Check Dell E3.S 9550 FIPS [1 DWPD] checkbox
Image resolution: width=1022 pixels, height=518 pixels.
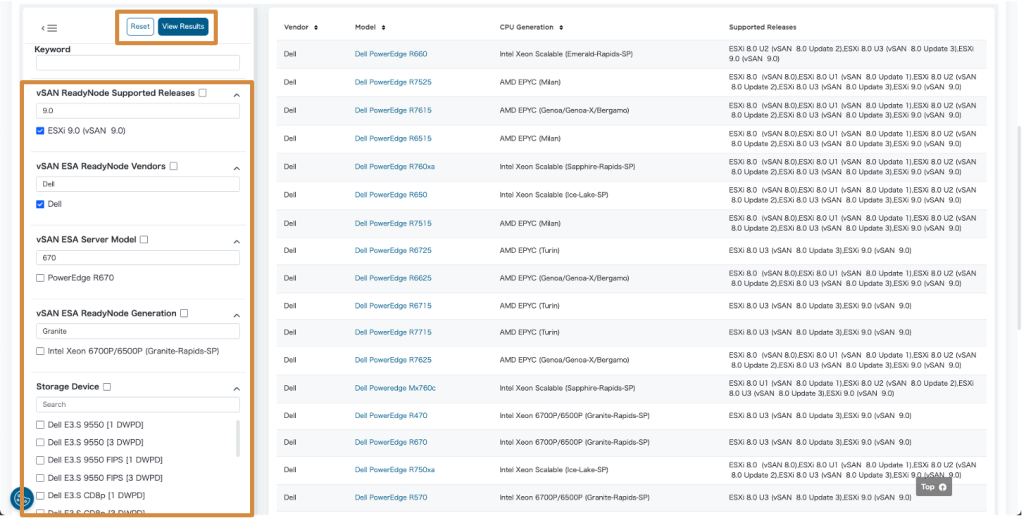tap(40, 460)
